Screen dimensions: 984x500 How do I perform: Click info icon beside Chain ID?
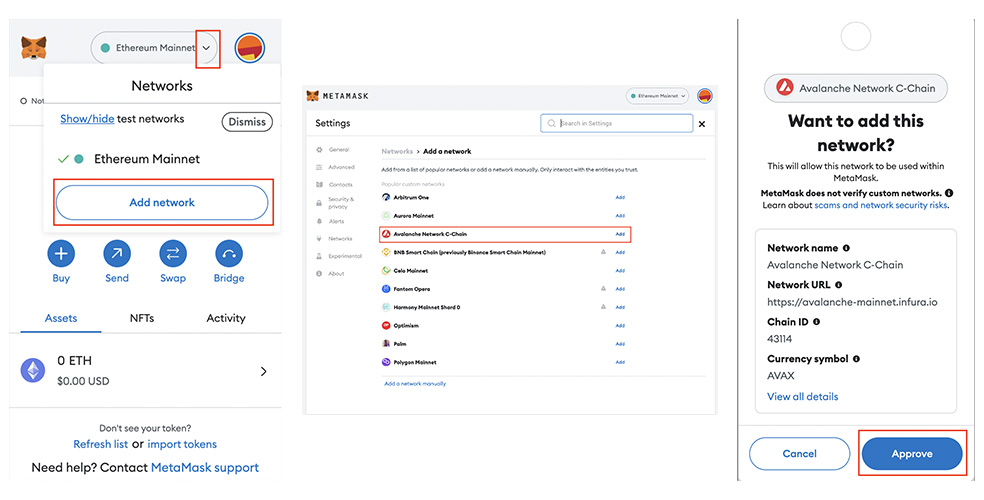(816, 322)
